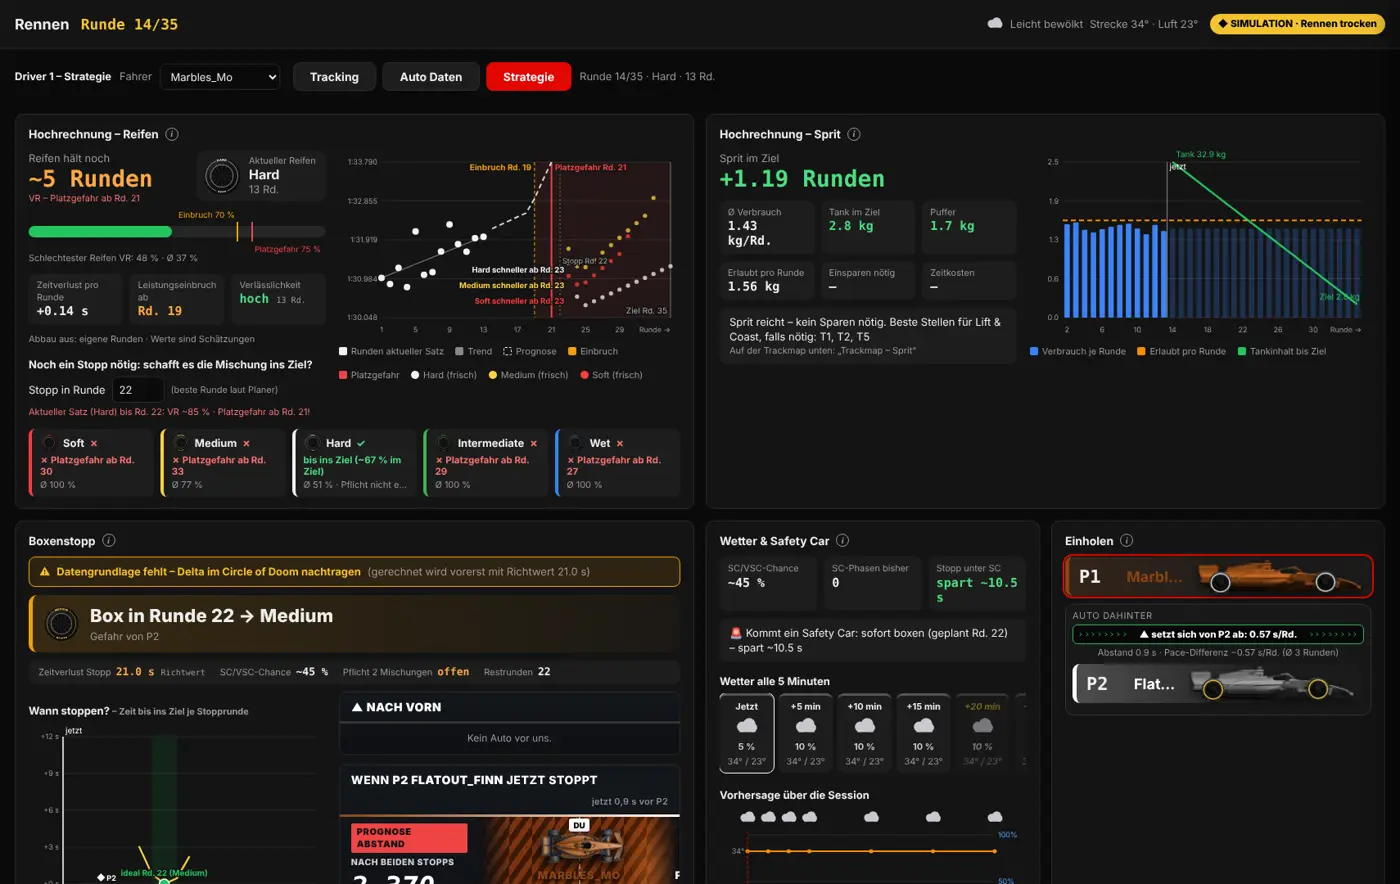Open info icon next to Hochrechnung – Sprit
The image size is (1400, 884).
click(853, 134)
